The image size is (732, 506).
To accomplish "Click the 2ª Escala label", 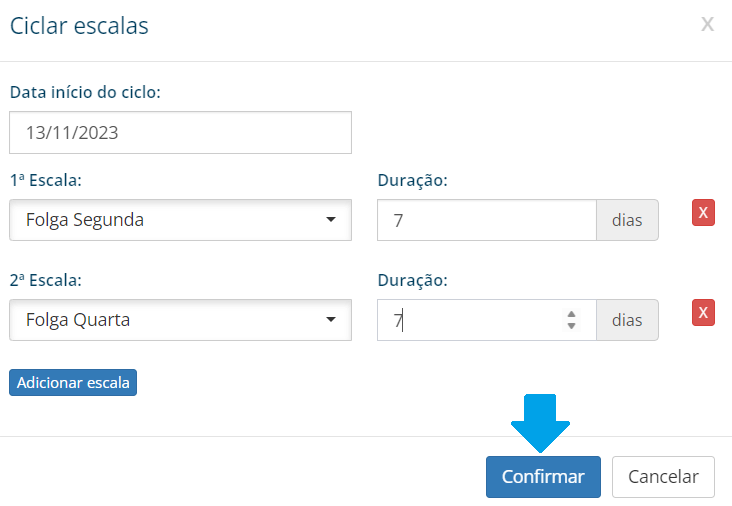I will point(46,280).
